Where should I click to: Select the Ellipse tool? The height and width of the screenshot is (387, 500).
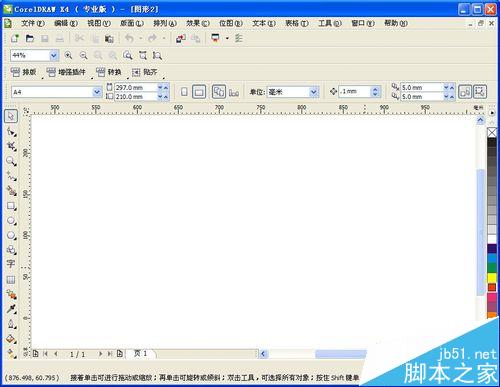[x=11, y=221]
